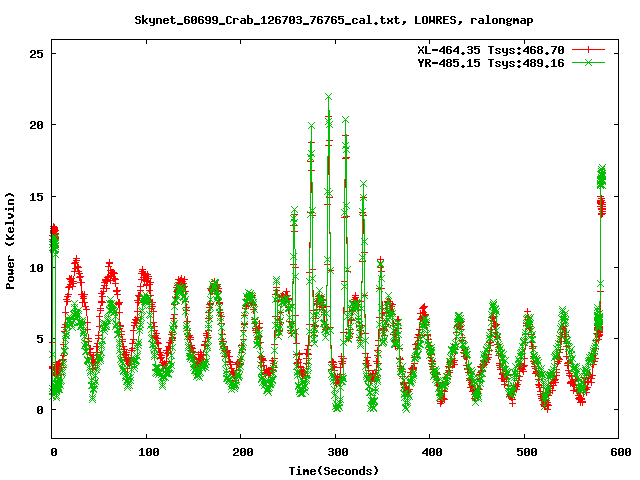Click the highest green peak near 22 Kelvin

pos(329,97)
